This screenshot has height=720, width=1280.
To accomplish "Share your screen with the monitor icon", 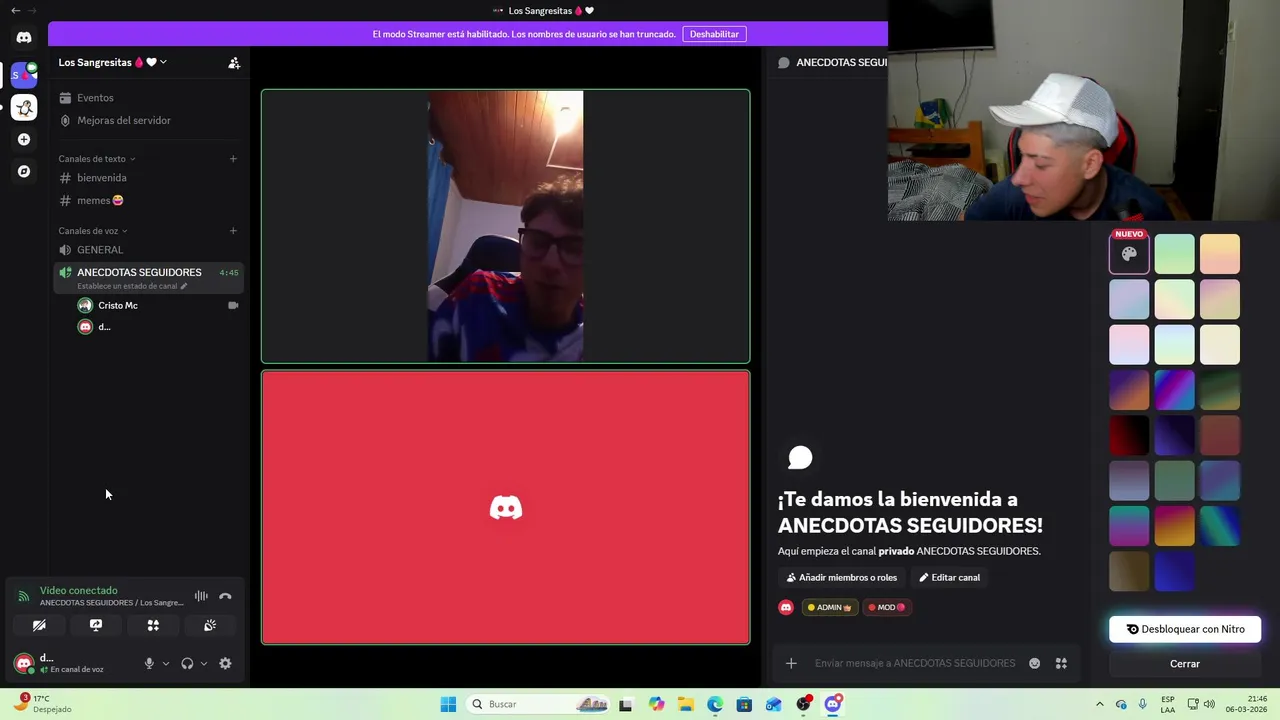I will (96, 625).
